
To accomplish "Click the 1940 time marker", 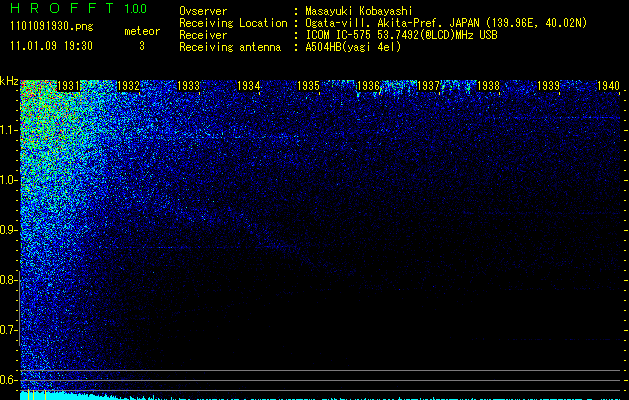I will point(609,86).
